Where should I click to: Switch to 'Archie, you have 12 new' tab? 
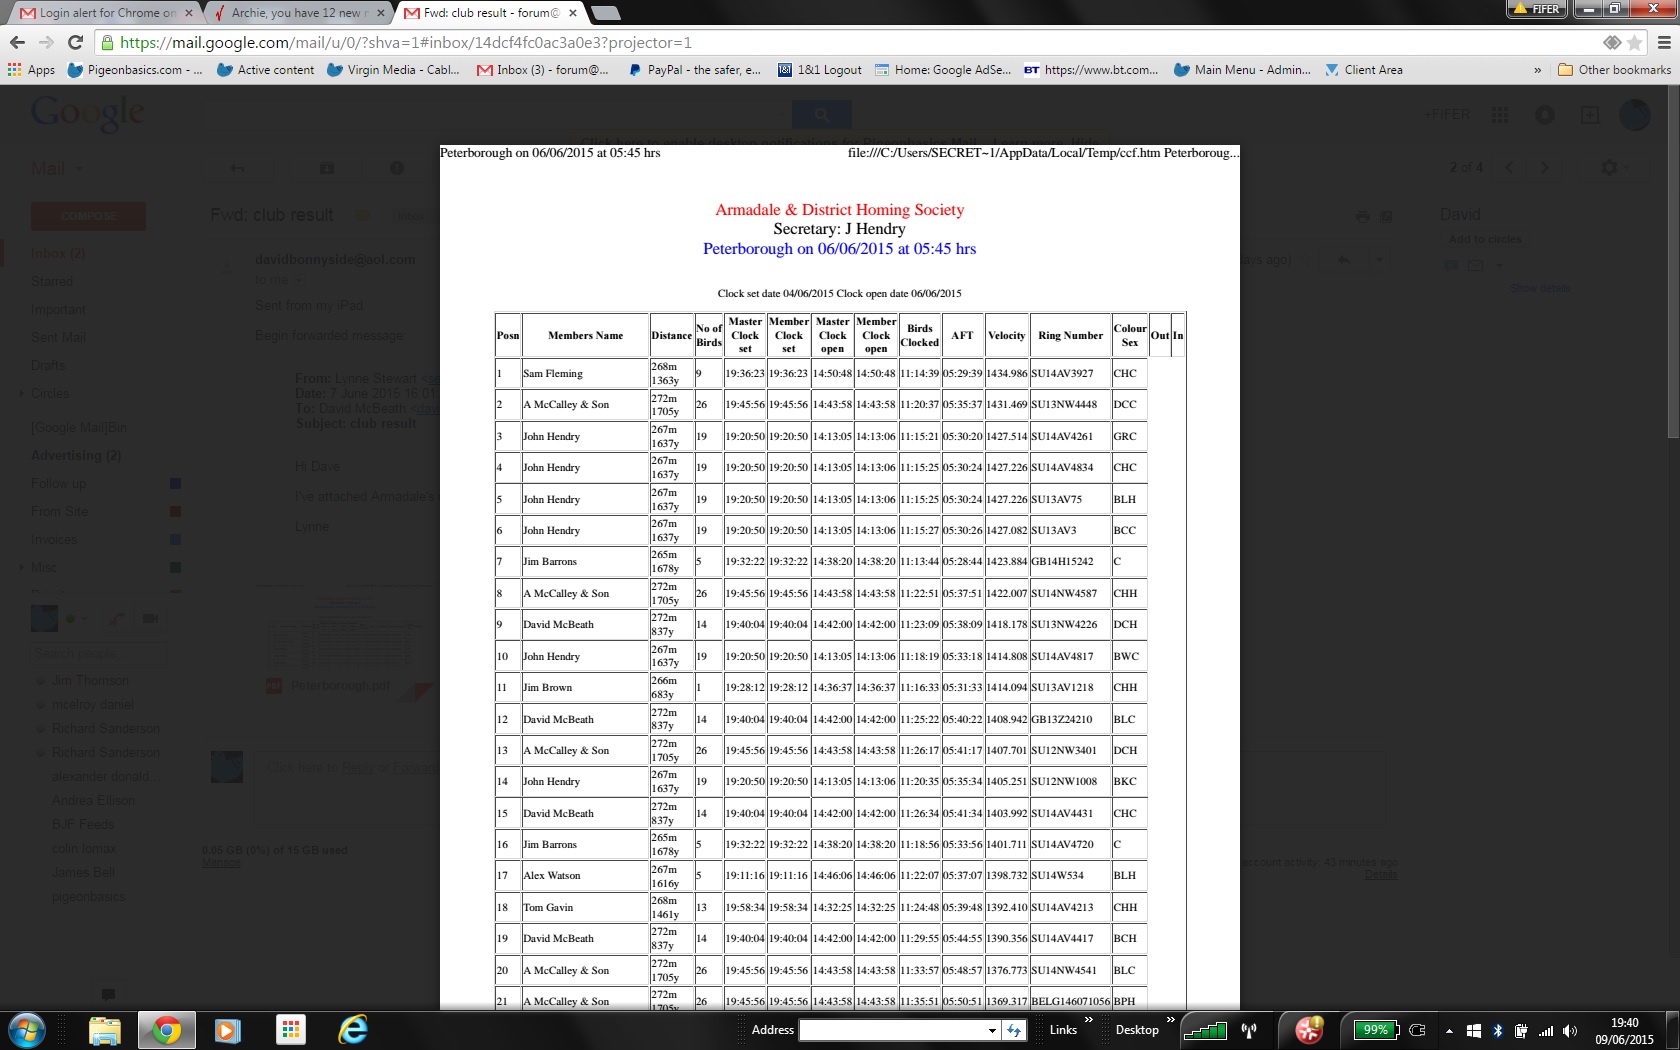pos(300,13)
